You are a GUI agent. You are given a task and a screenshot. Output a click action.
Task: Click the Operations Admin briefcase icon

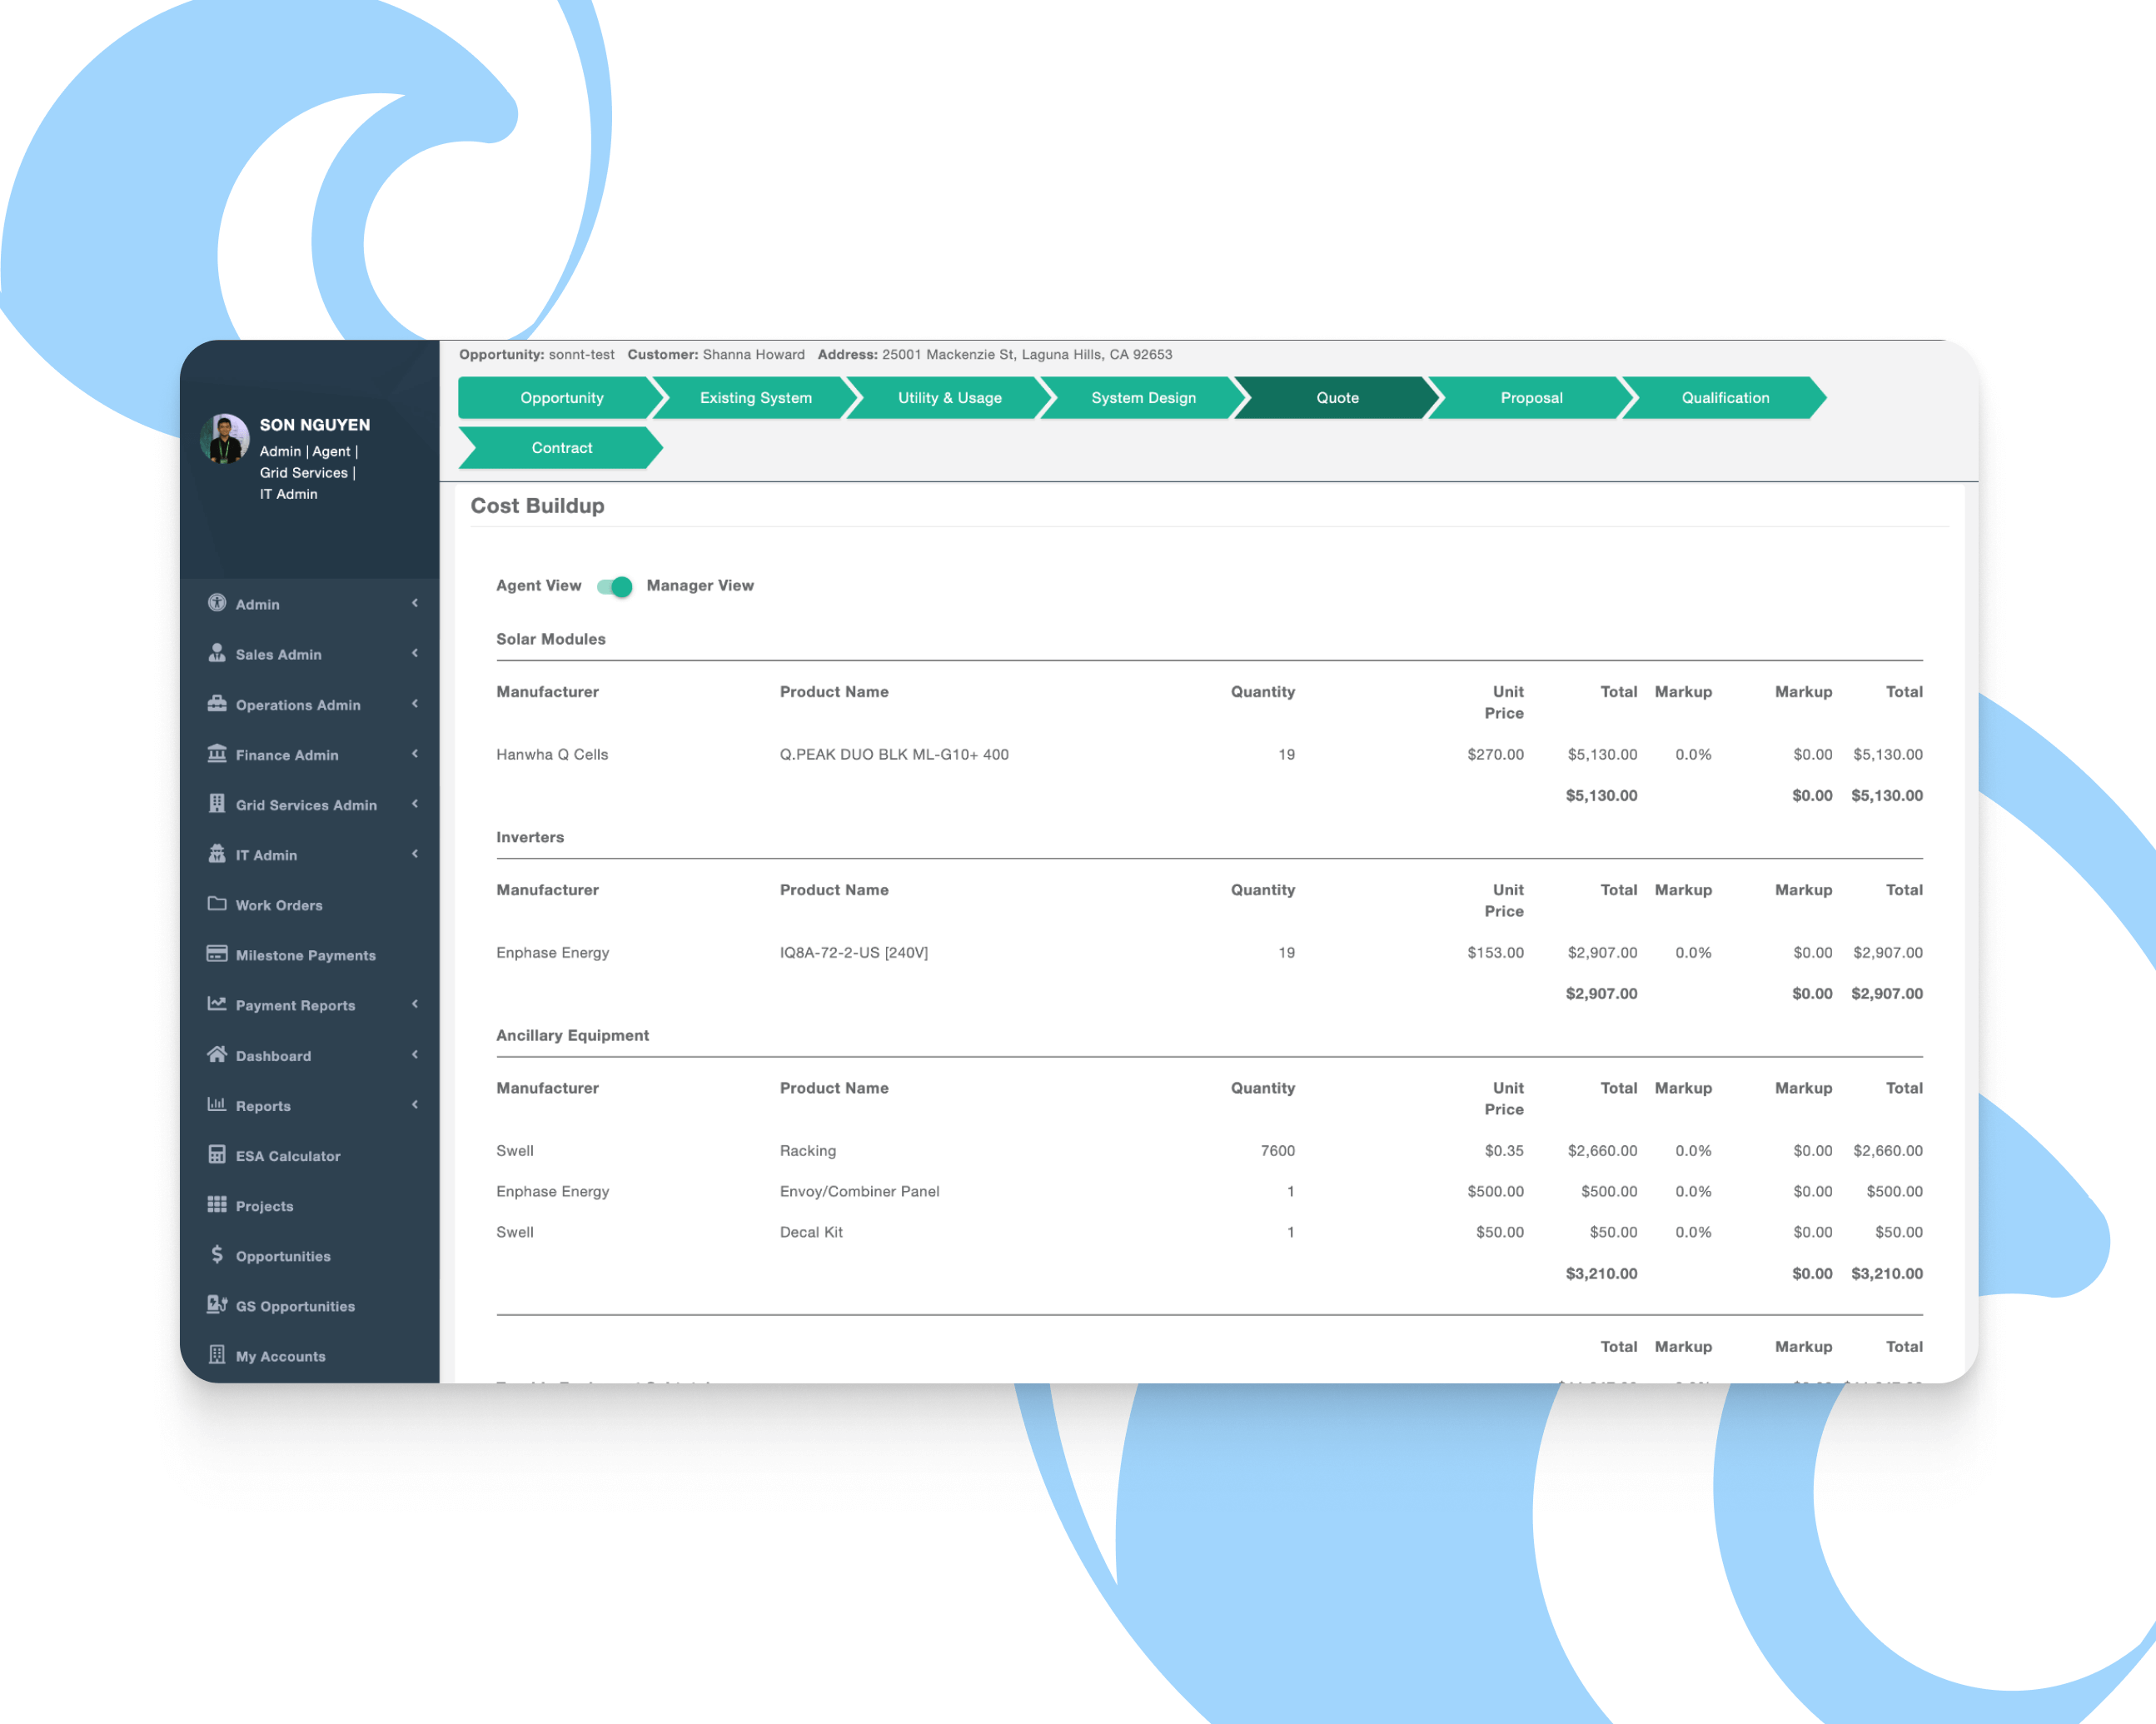tap(217, 703)
